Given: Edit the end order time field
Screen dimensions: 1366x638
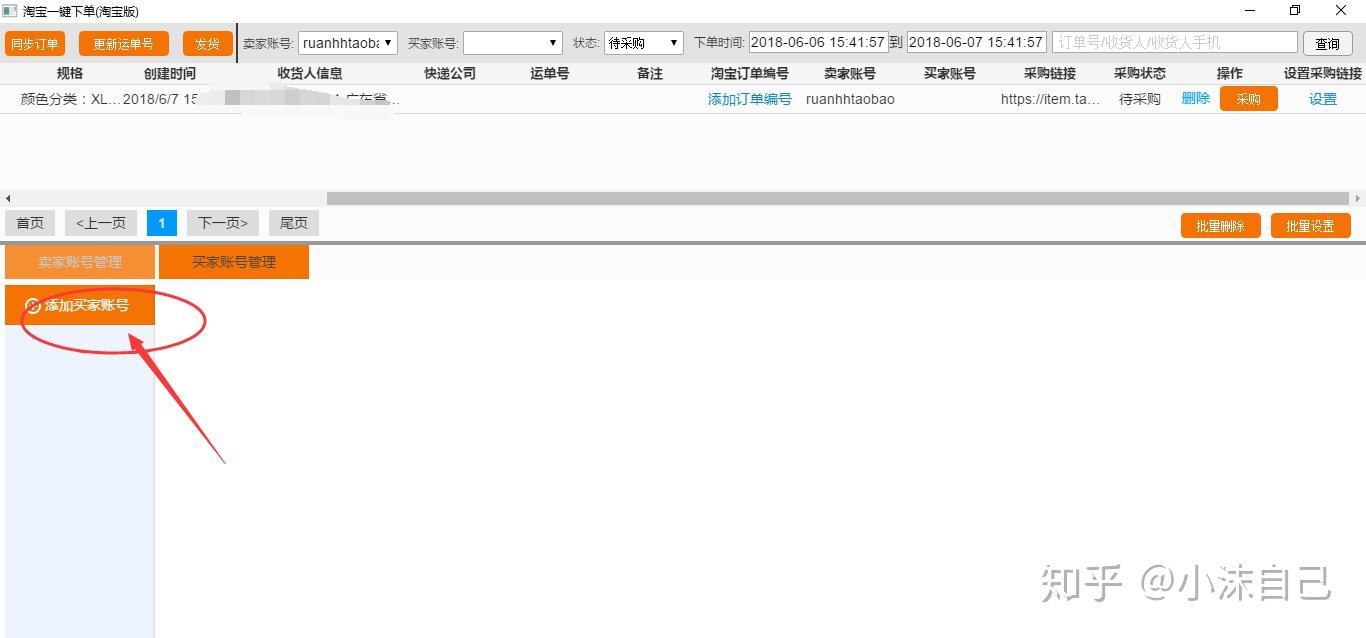Looking at the screenshot, I should (977, 43).
